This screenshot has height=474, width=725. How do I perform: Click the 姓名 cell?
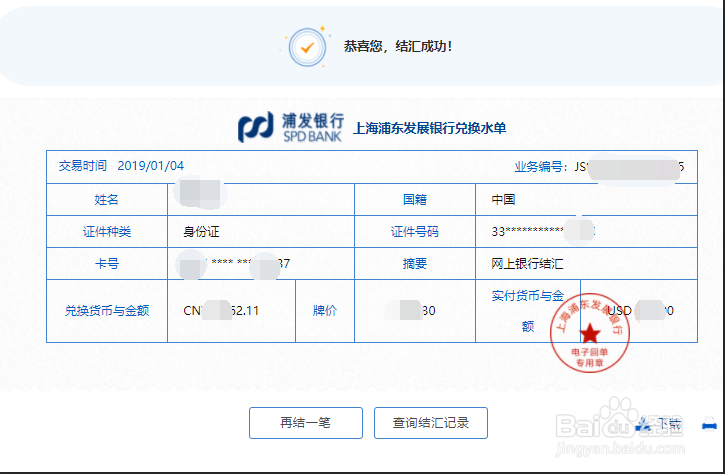pos(107,199)
